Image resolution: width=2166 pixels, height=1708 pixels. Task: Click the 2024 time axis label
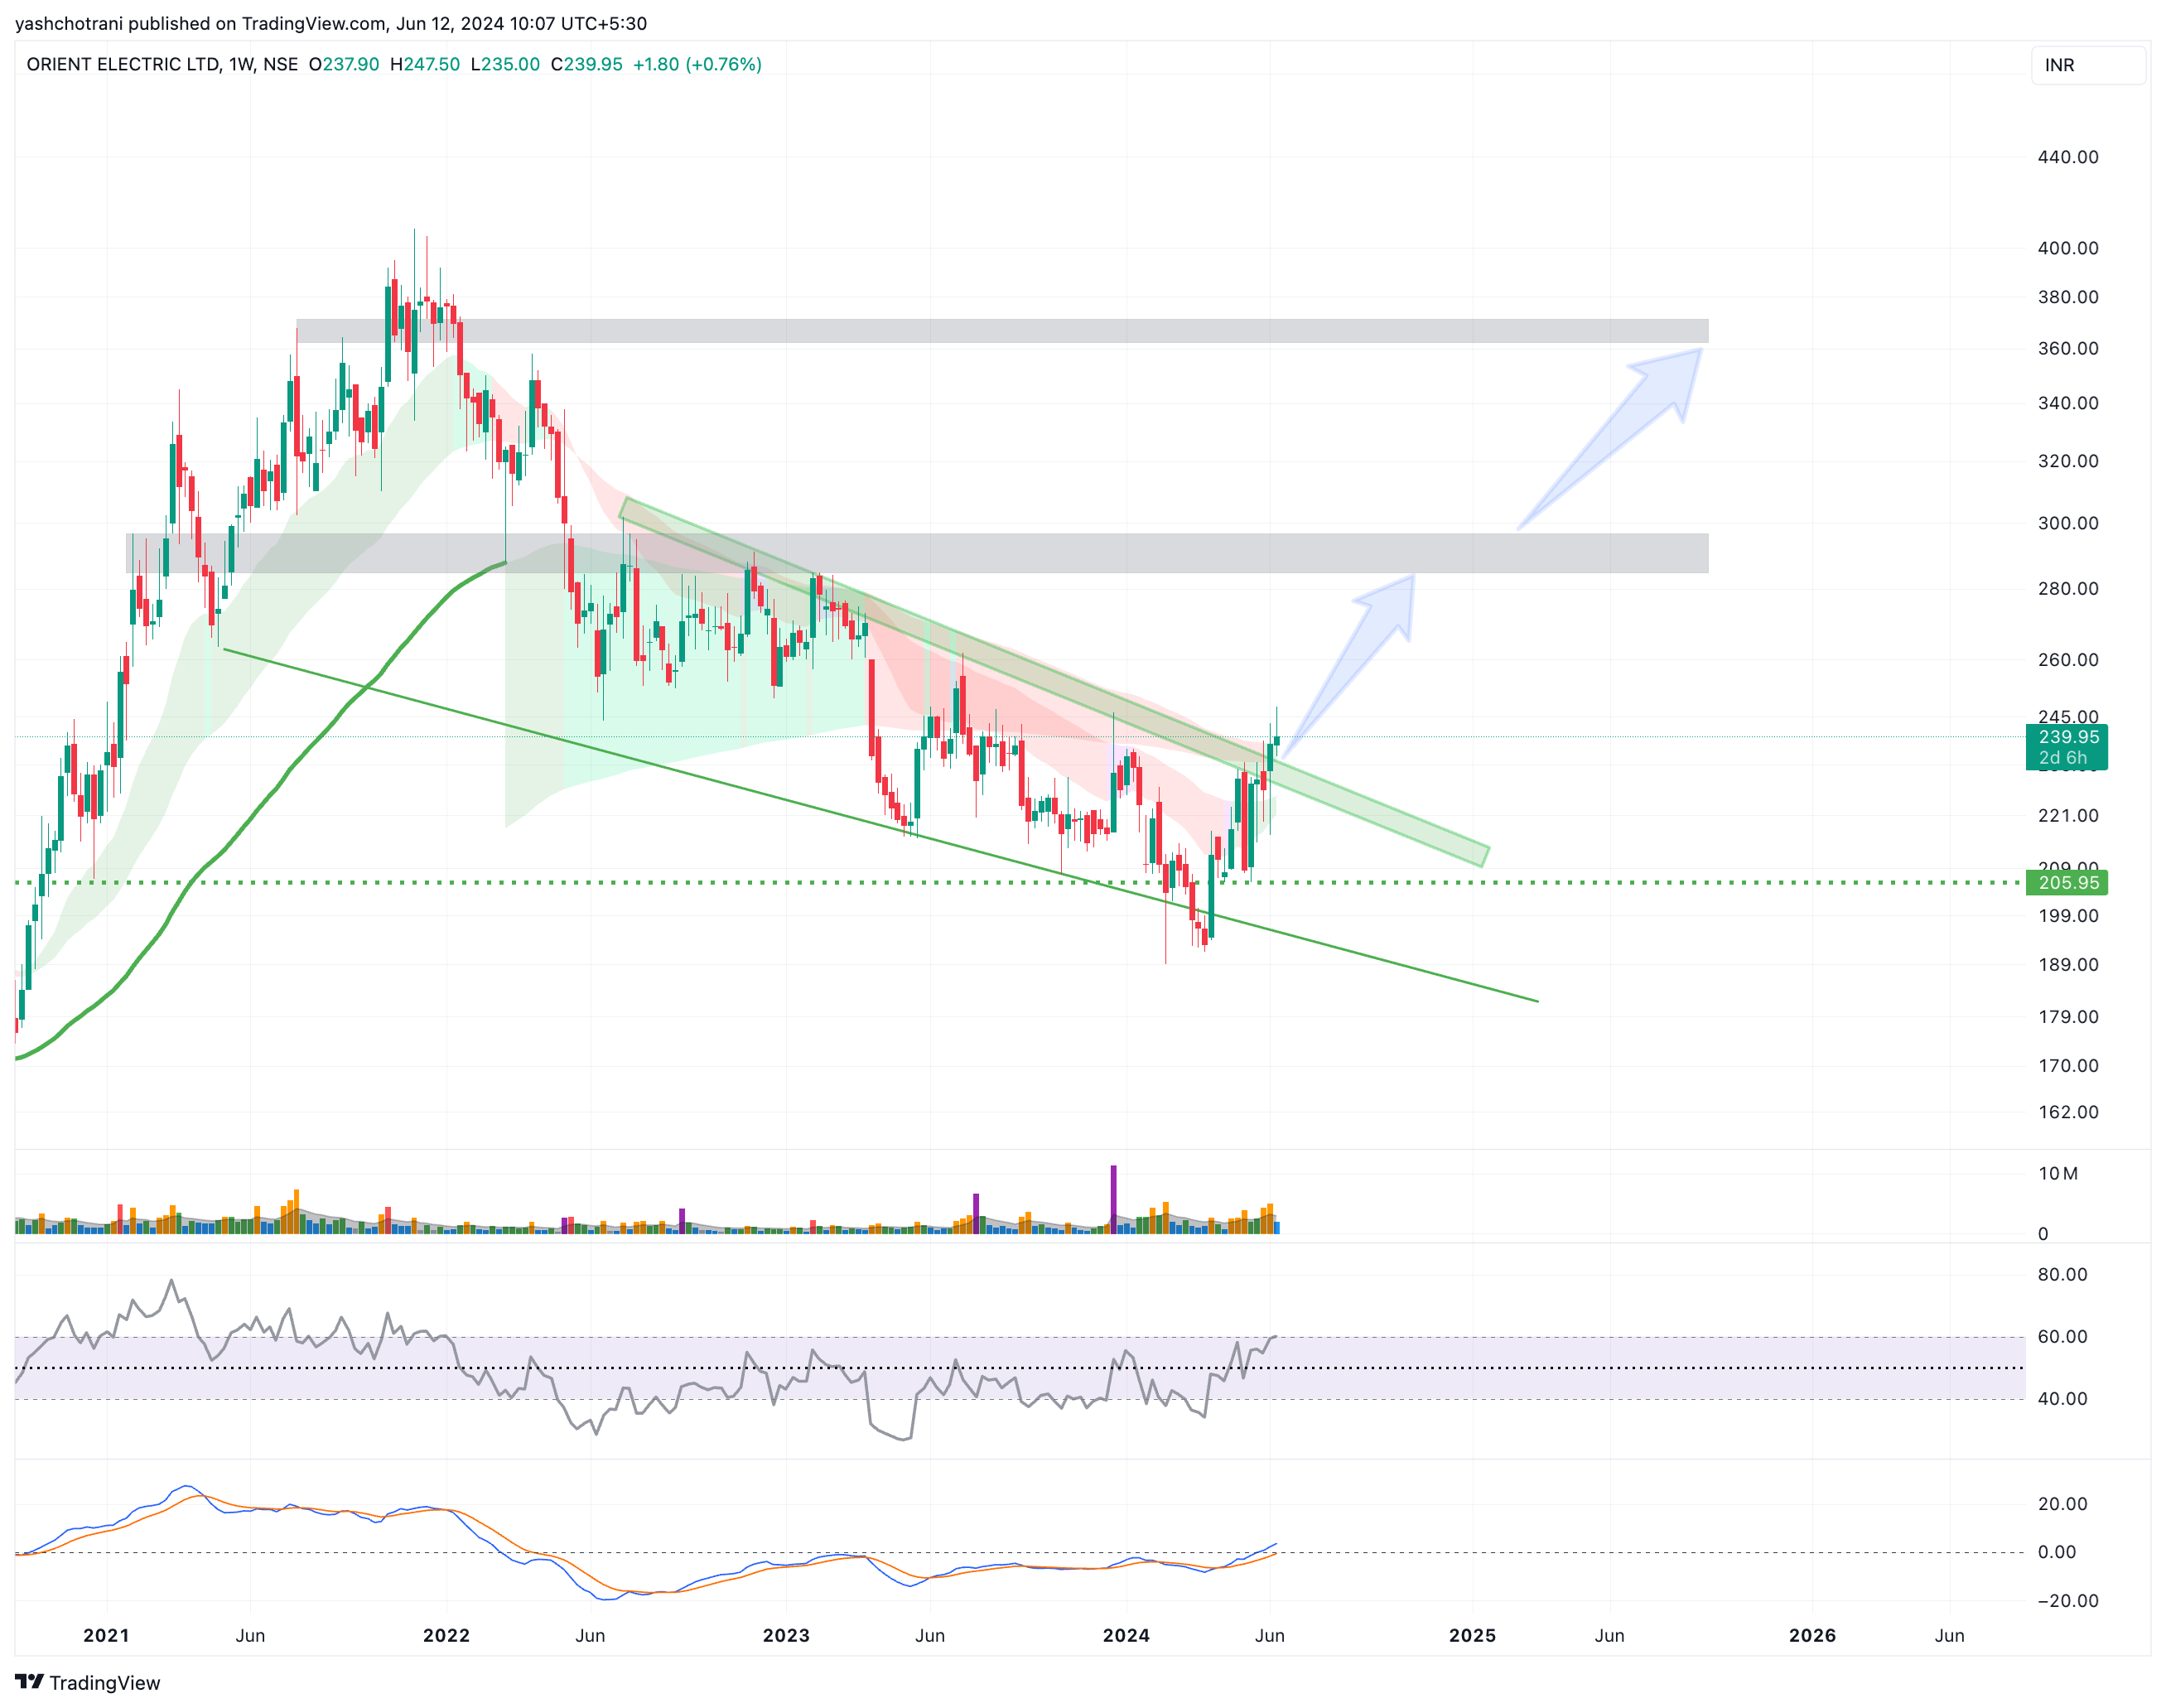[1126, 1636]
